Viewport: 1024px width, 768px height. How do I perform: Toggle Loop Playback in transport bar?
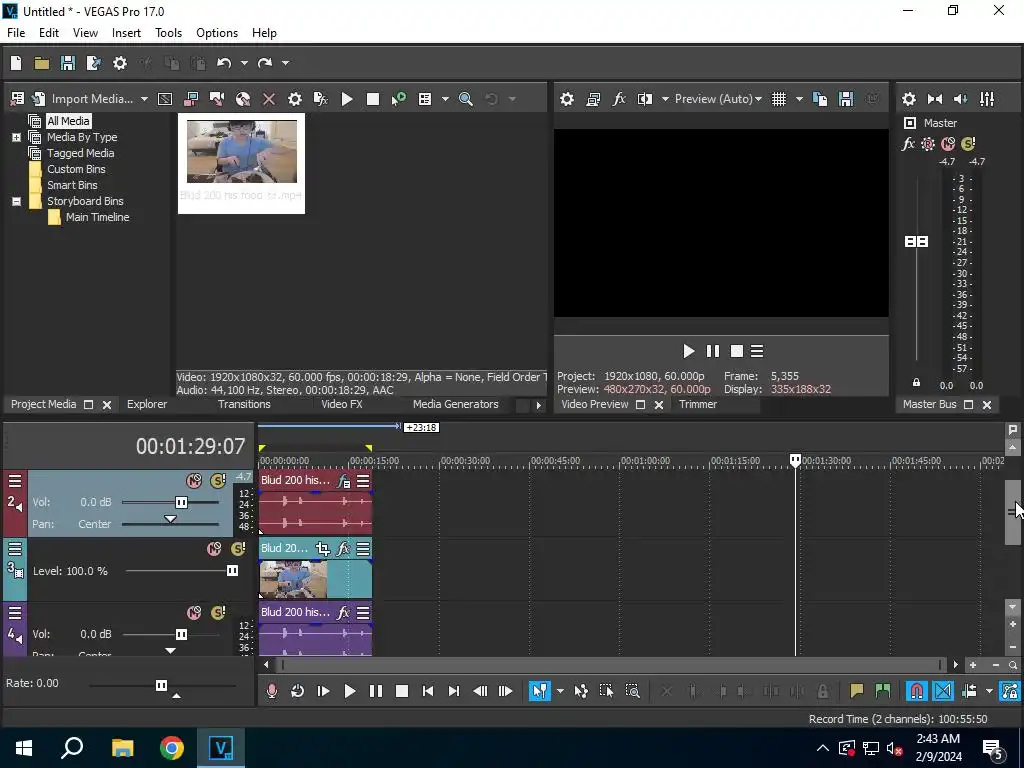[297, 691]
